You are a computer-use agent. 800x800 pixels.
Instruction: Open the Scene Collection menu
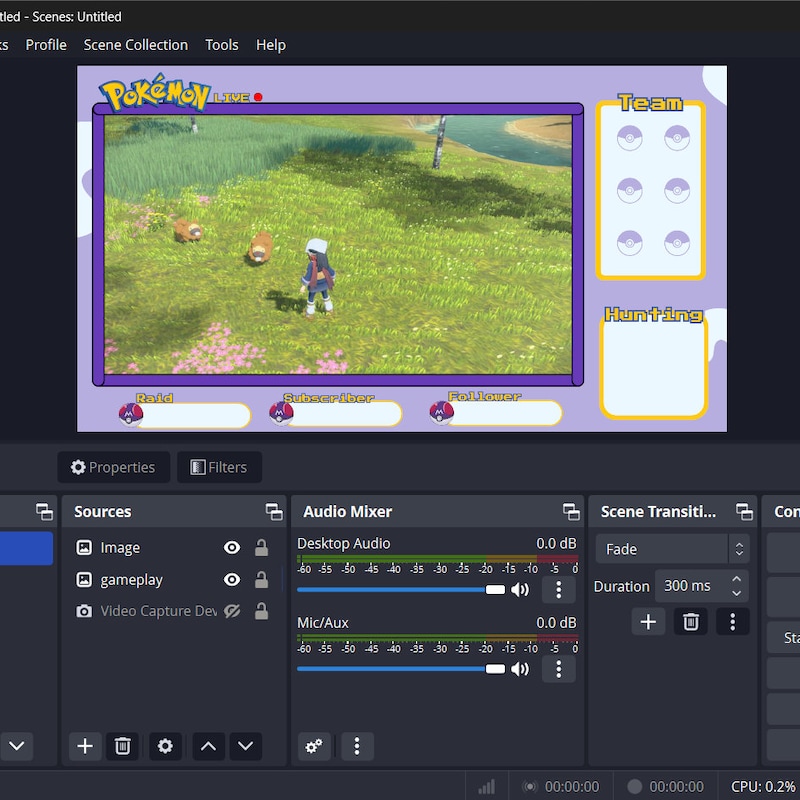[135, 44]
